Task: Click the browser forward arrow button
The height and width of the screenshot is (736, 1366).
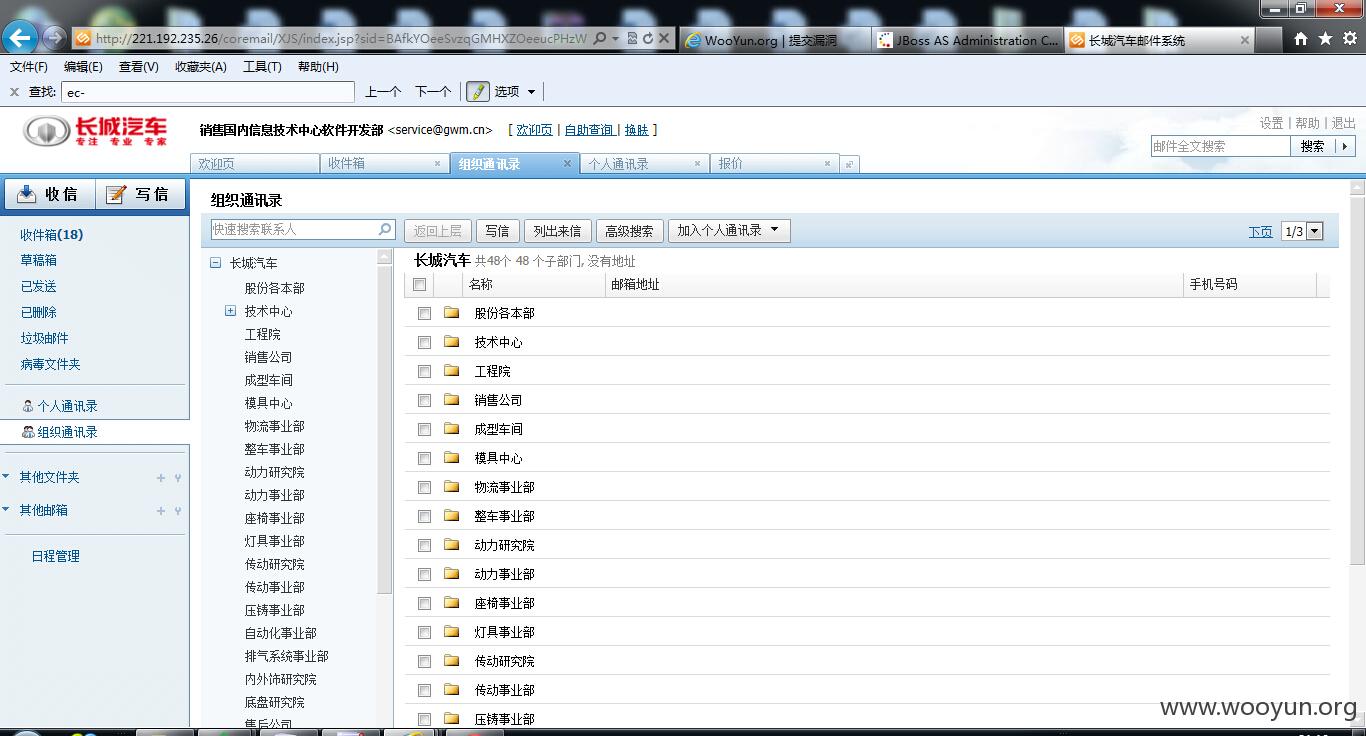Action: pos(54,38)
